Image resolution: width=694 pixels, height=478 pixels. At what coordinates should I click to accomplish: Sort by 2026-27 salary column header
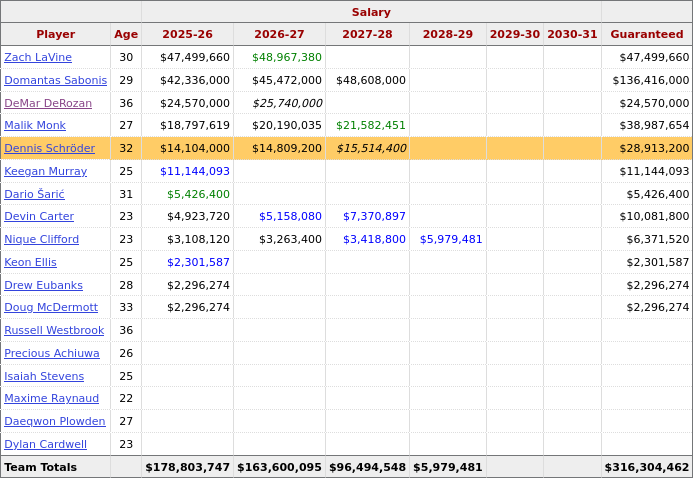pos(279,34)
